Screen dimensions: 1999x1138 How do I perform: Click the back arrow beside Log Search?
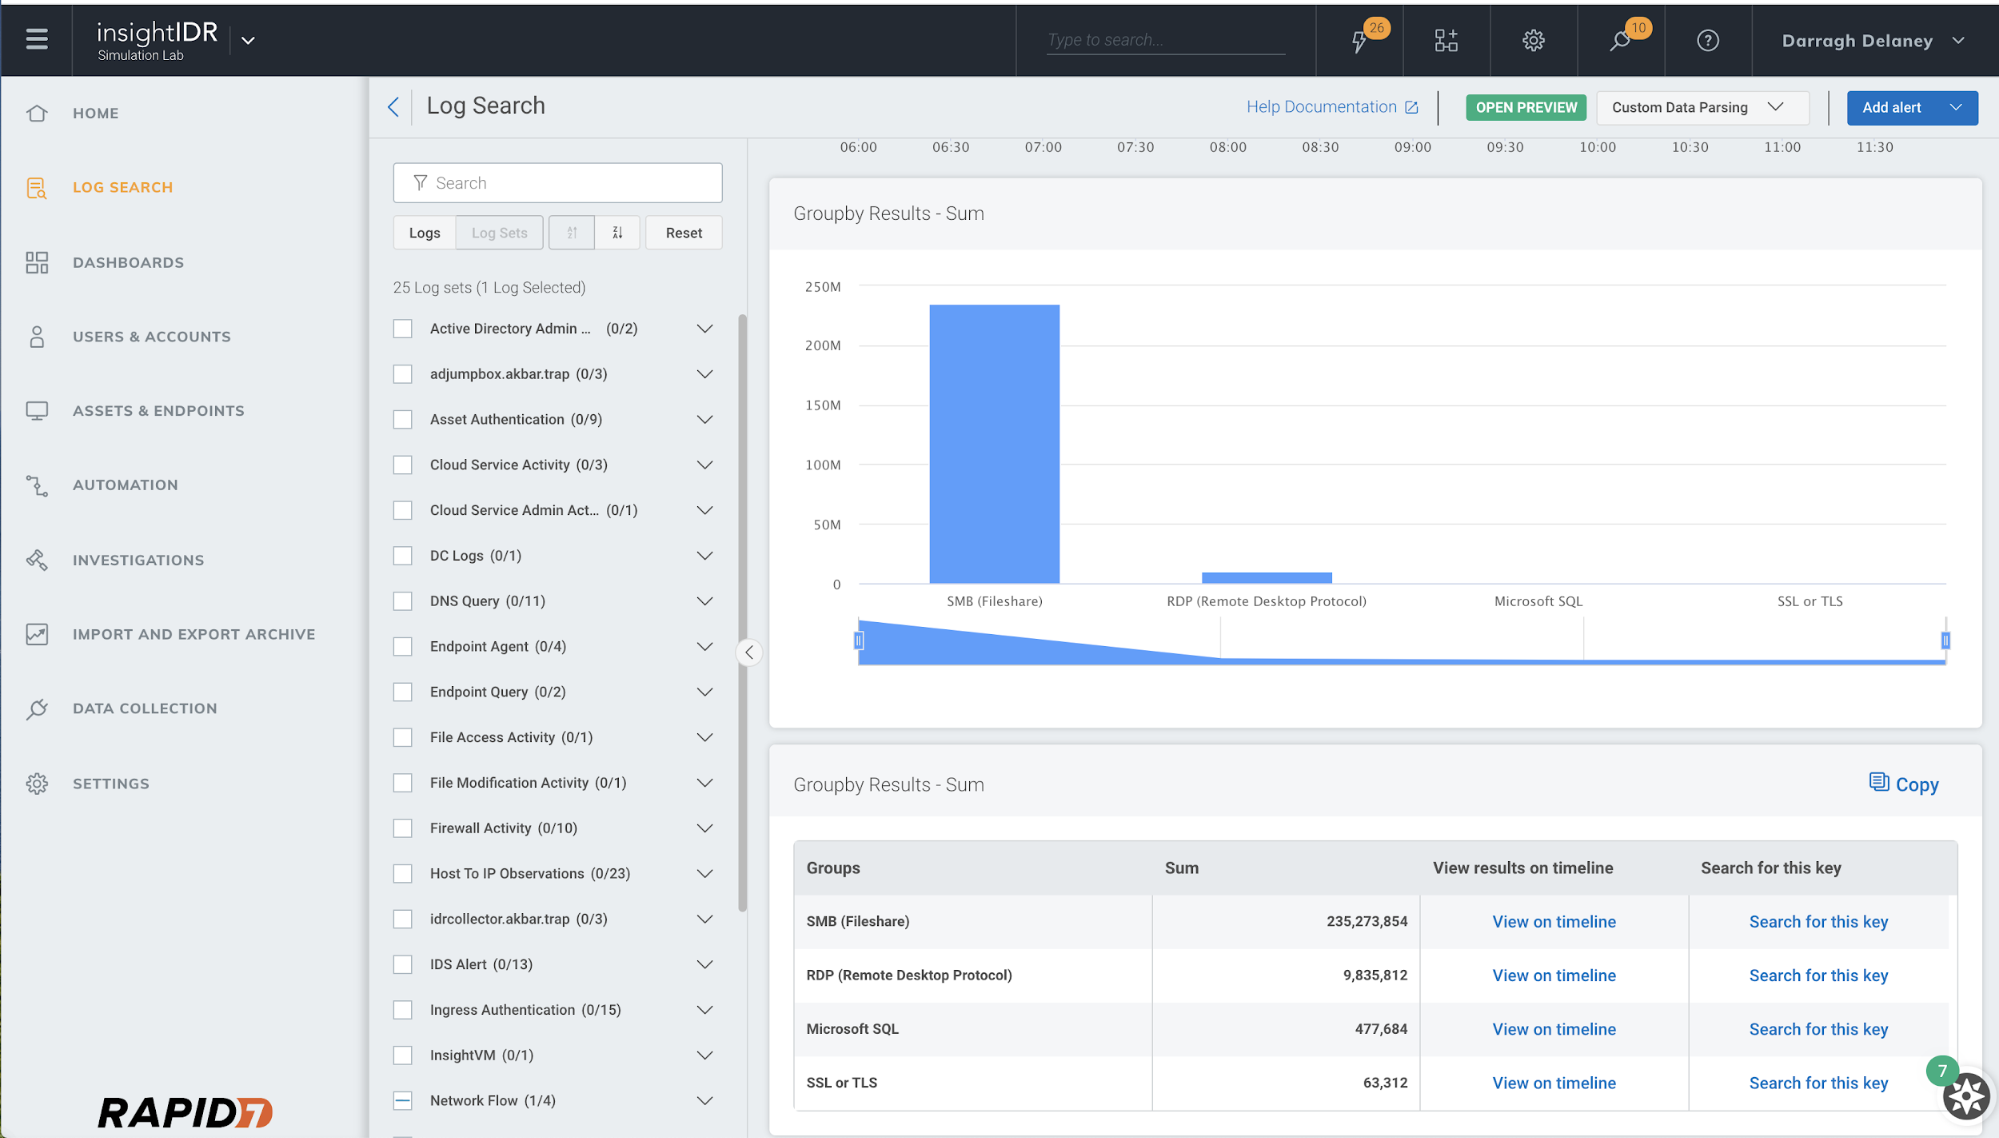coord(393,107)
